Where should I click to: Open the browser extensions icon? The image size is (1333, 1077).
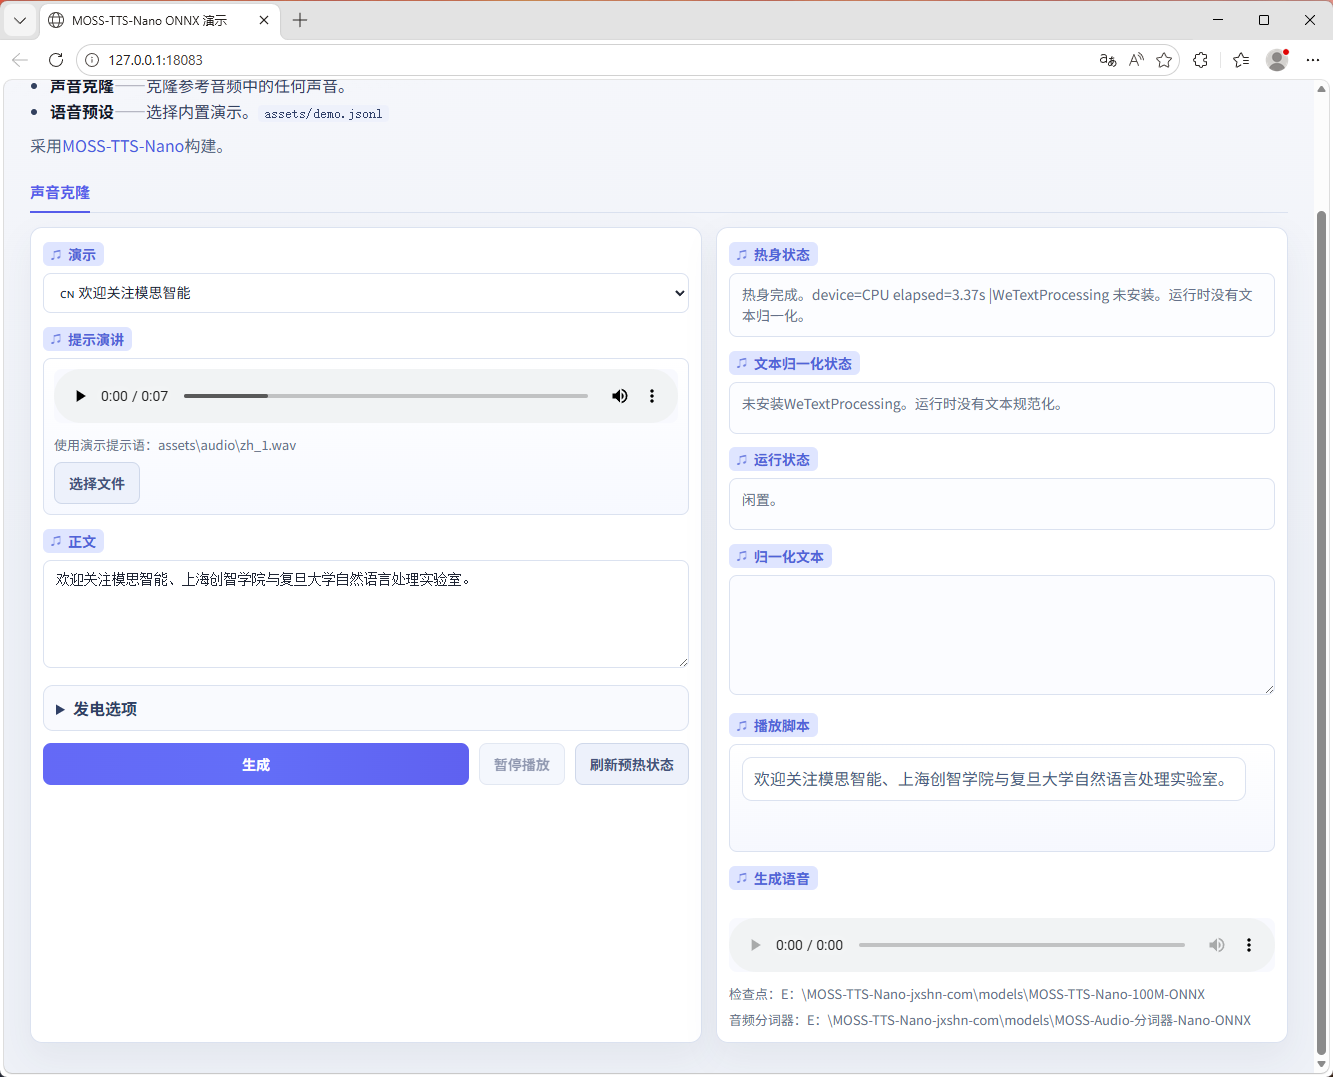point(1200,60)
